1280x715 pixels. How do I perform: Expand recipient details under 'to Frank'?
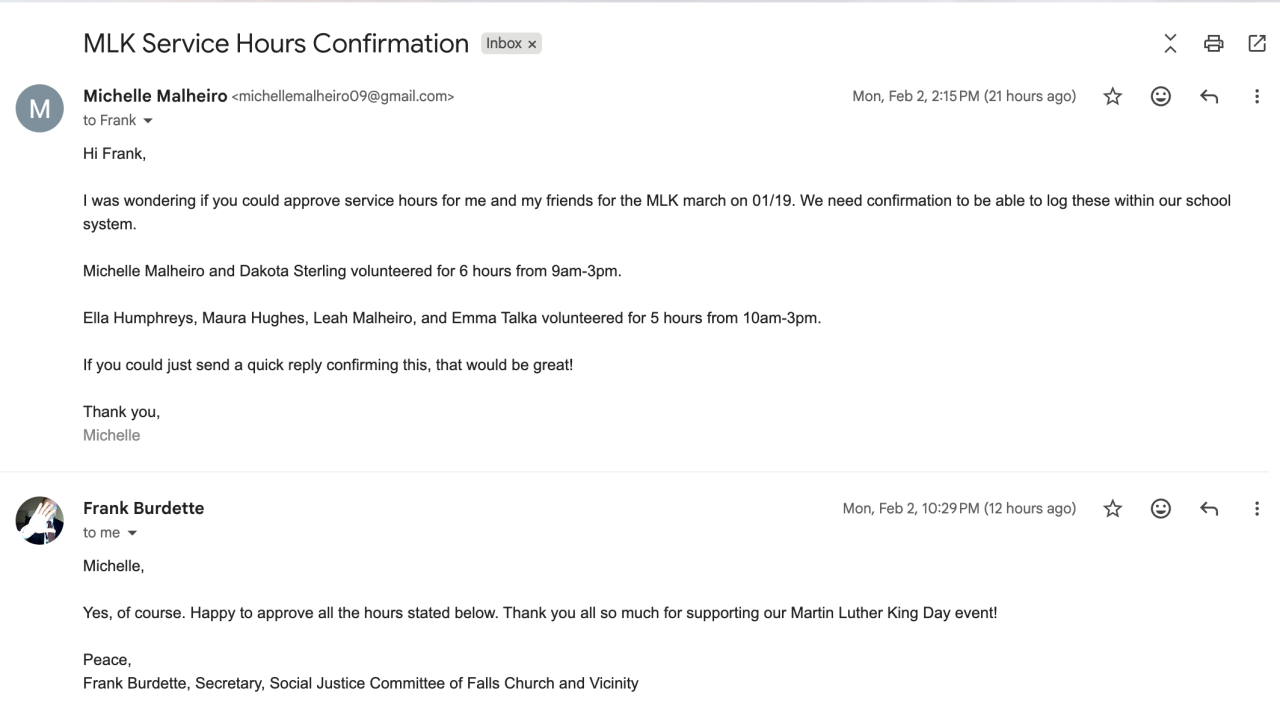148,121
